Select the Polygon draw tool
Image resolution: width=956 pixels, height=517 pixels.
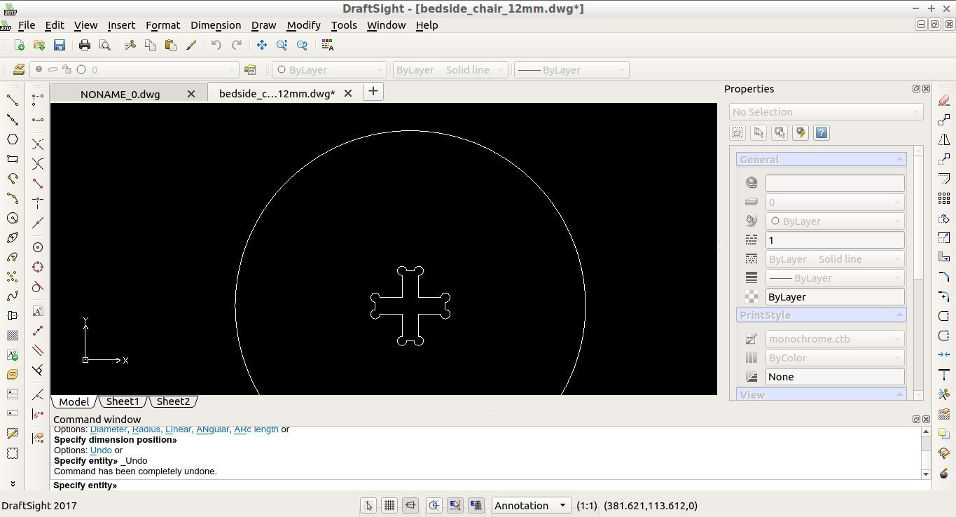click(12, 139)
